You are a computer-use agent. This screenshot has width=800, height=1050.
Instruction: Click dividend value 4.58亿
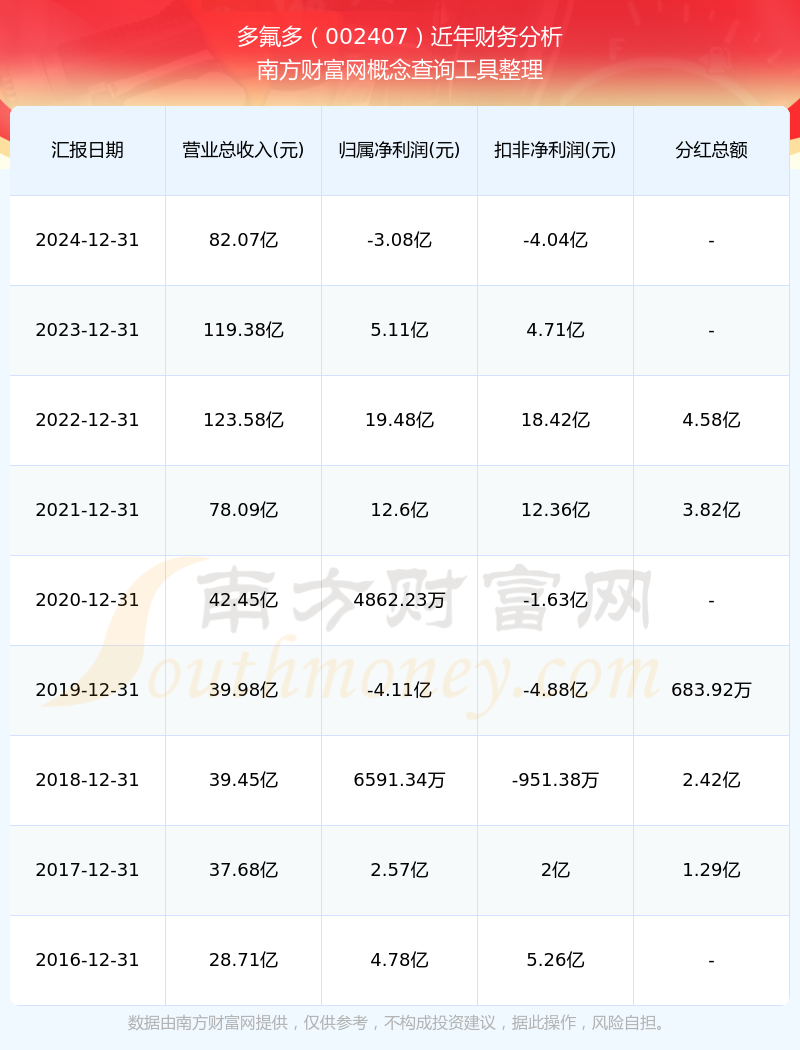tap(712, 420)
